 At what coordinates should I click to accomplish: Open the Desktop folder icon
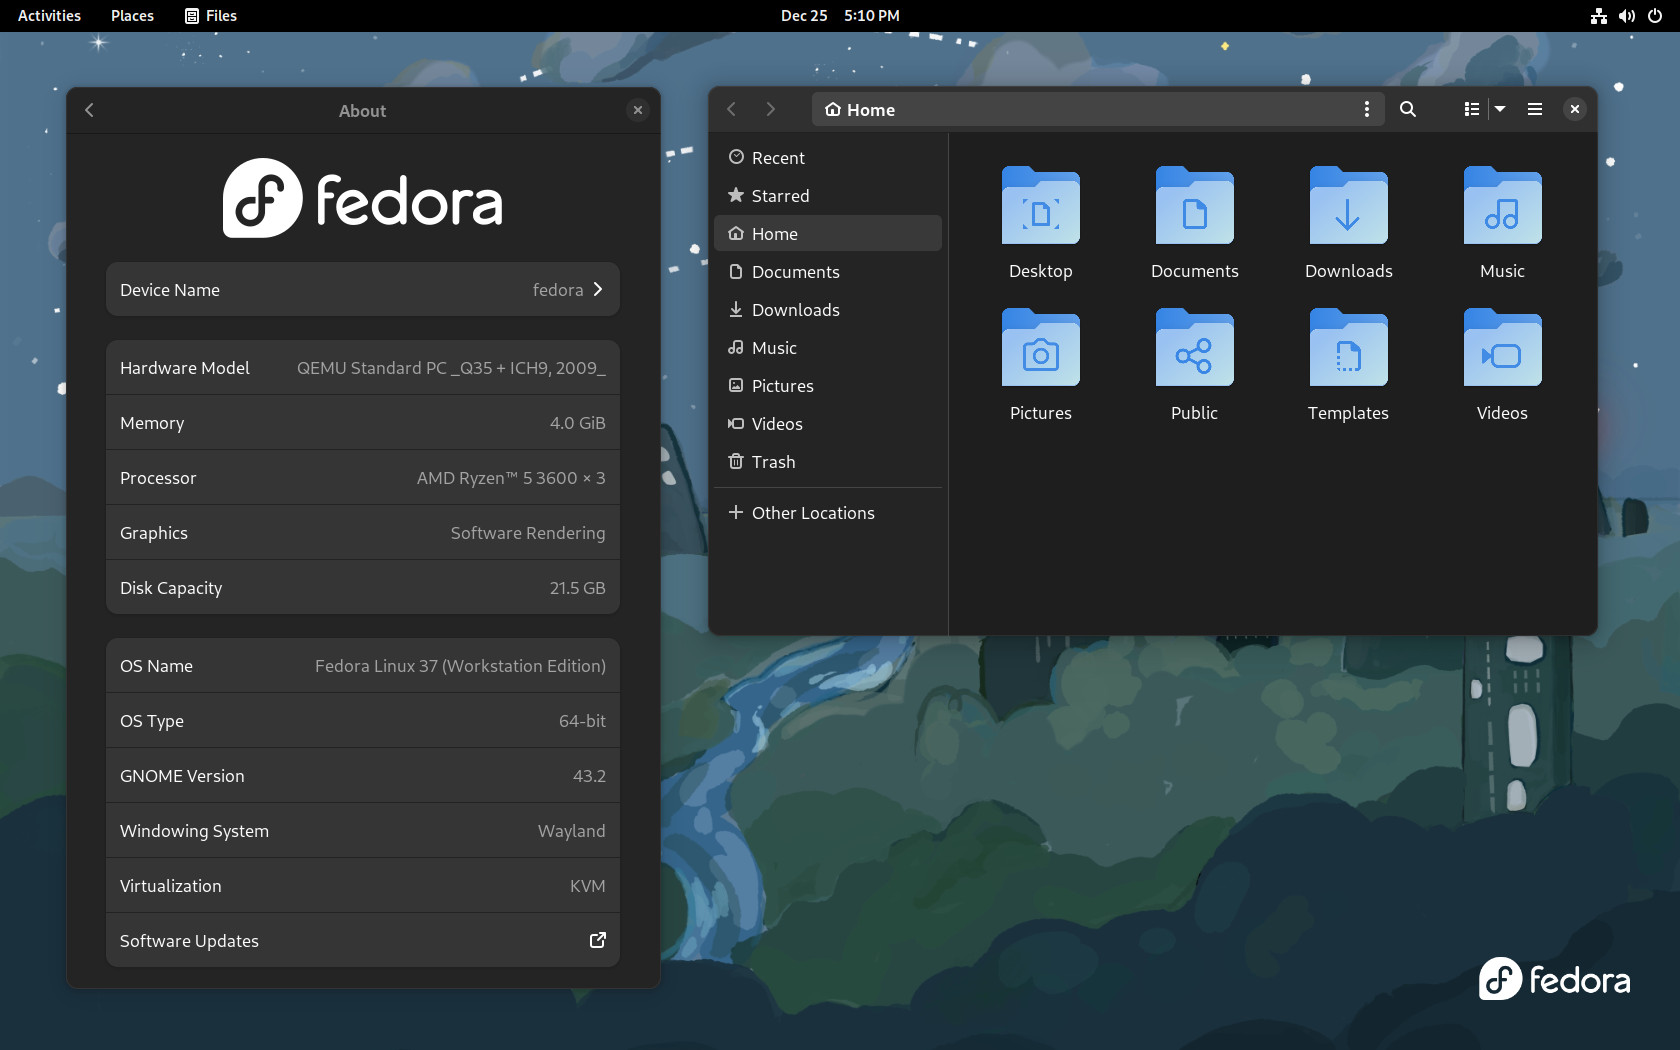tap(1040, 206)
